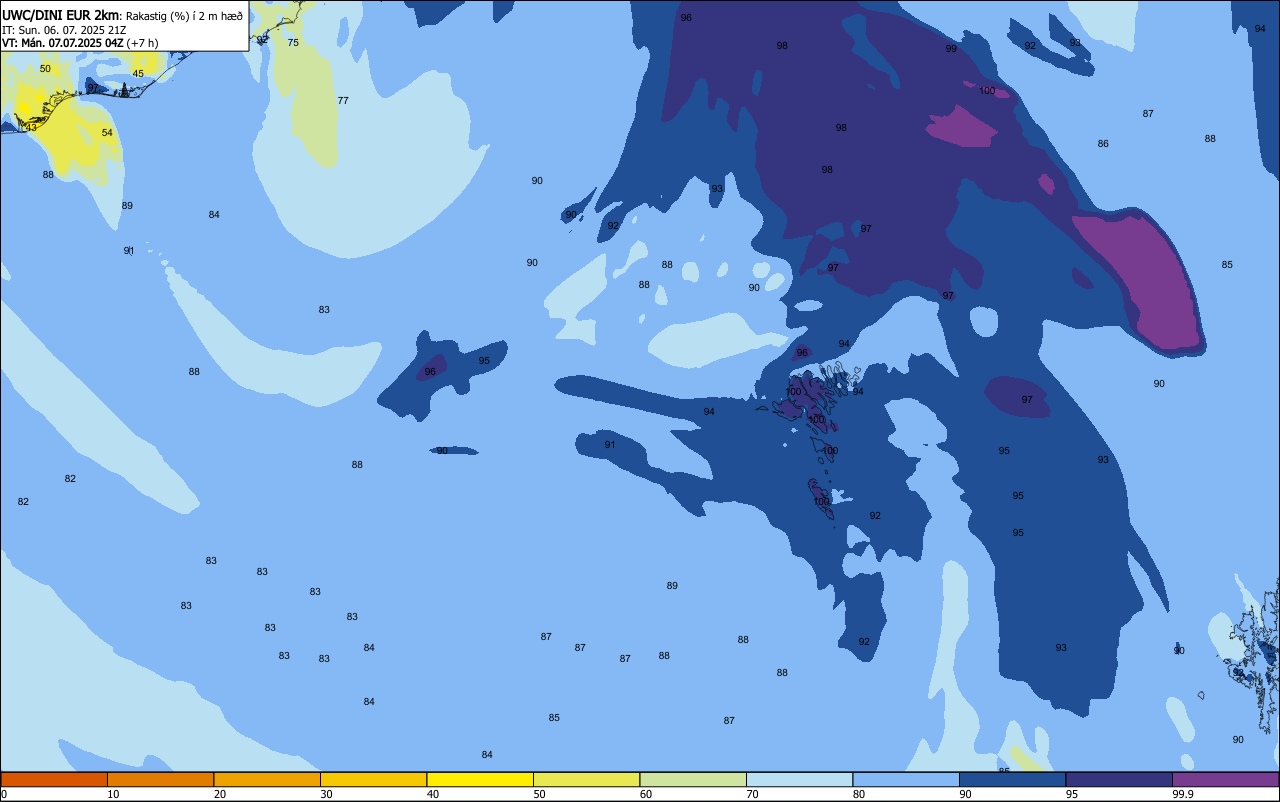This screenshot has height=802, width=1280.
Task: Select the 70–80 light blue legend segment
Action: click(x=799, y=779)
